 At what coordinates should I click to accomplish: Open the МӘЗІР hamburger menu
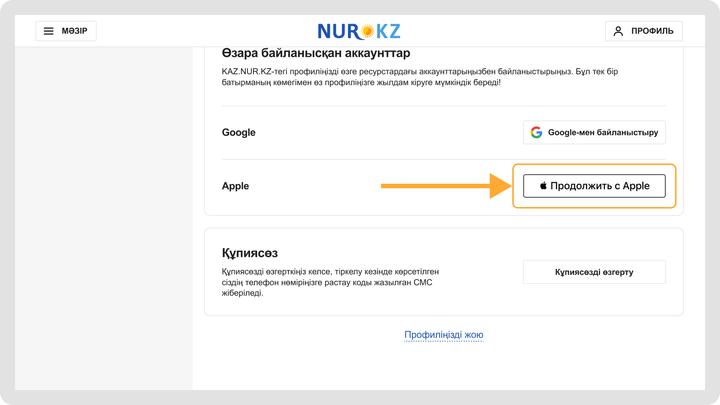coord(66,31)
